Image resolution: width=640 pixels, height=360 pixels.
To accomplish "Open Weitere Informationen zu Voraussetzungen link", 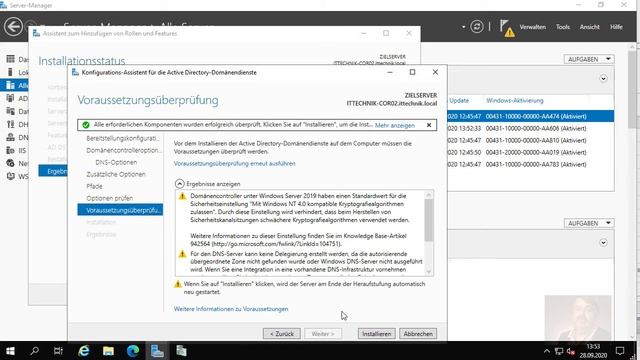I will coord(231,309).
